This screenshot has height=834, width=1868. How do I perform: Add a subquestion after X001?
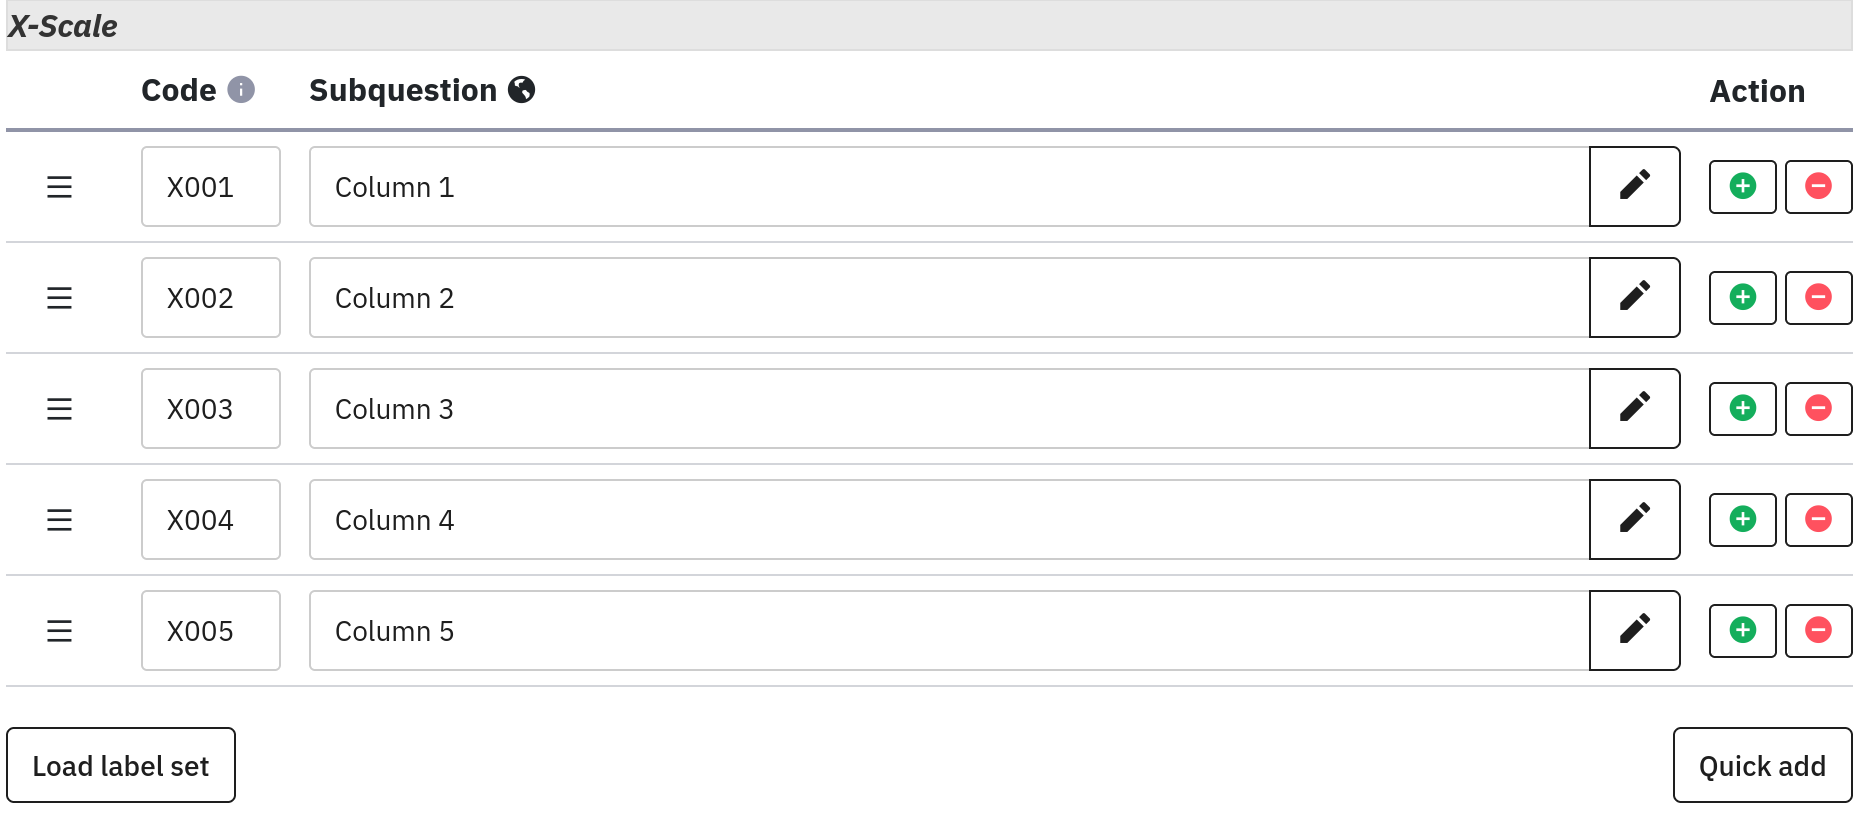(1742, 187)
